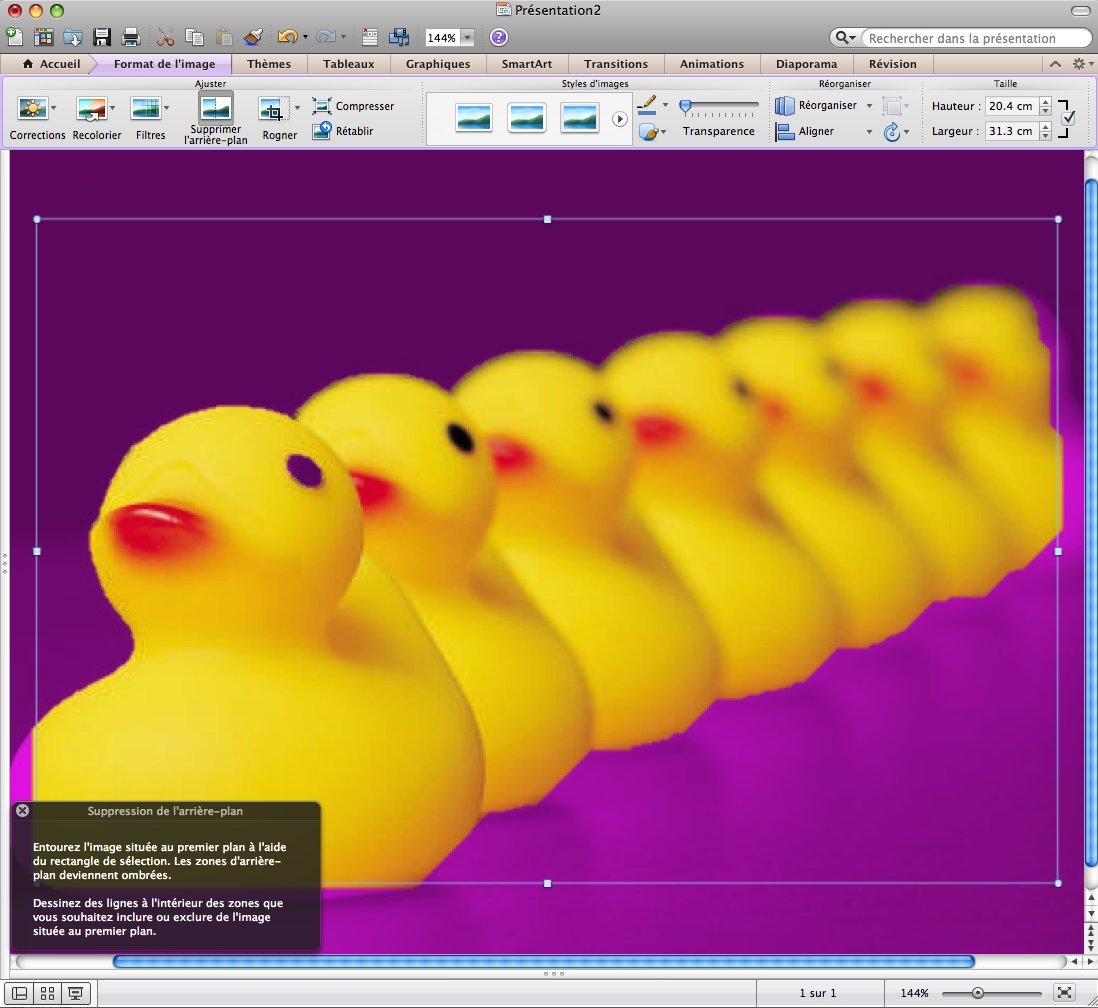Click the New Presentation icon
1098x1008 pixels.
[13, 36]
